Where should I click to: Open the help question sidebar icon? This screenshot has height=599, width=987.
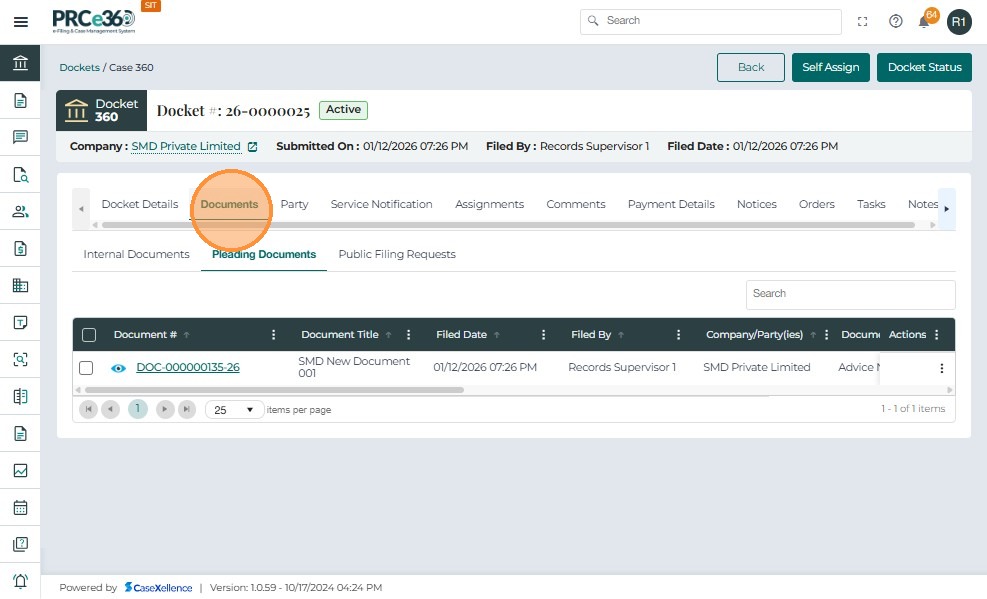pyautogui.click(x=20, y=544)
